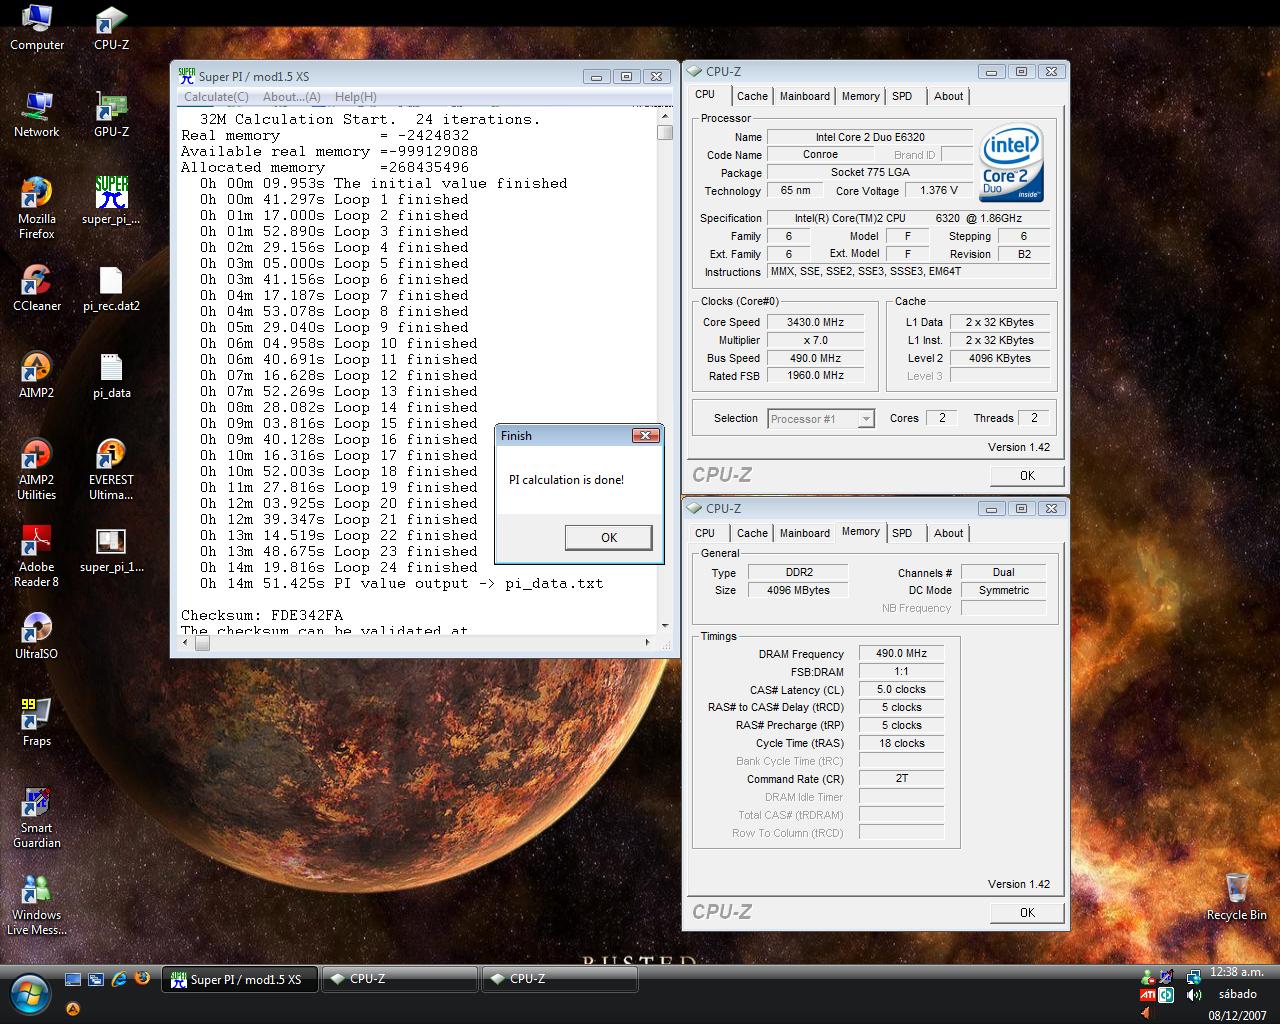Launch Smart Guardian from the desktop

coord(37,817)
